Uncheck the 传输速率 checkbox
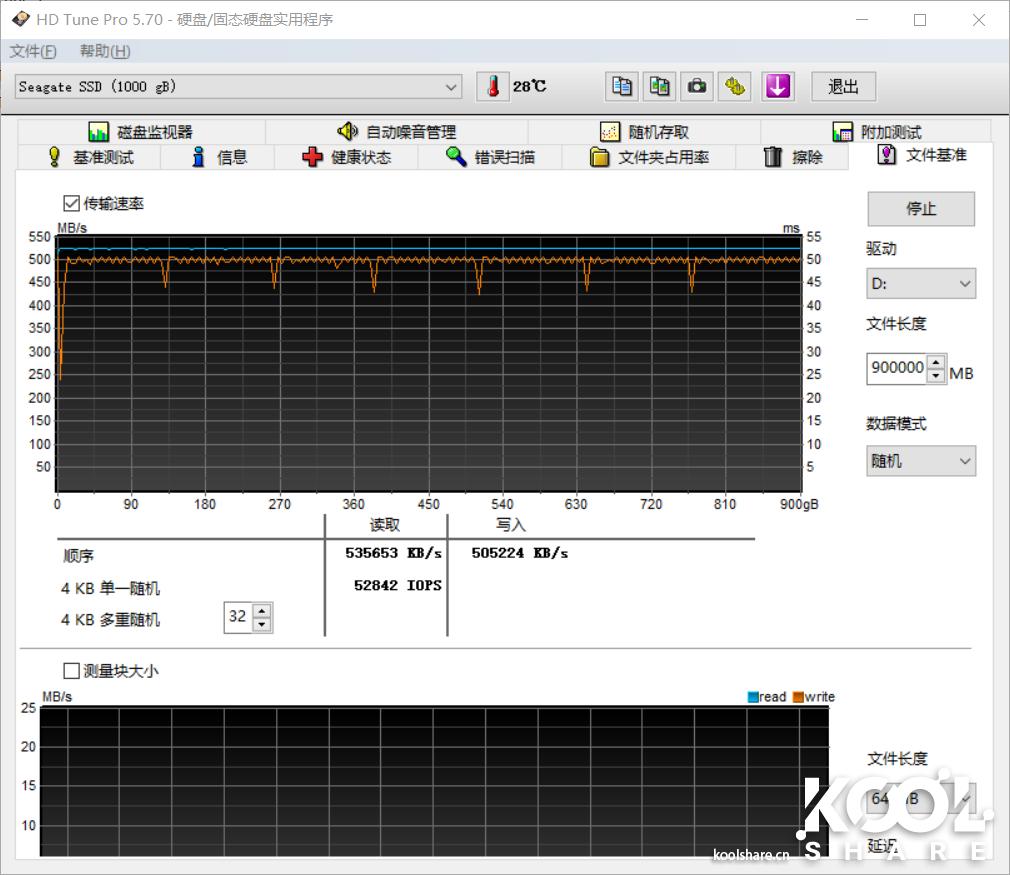 coord(70,203)
